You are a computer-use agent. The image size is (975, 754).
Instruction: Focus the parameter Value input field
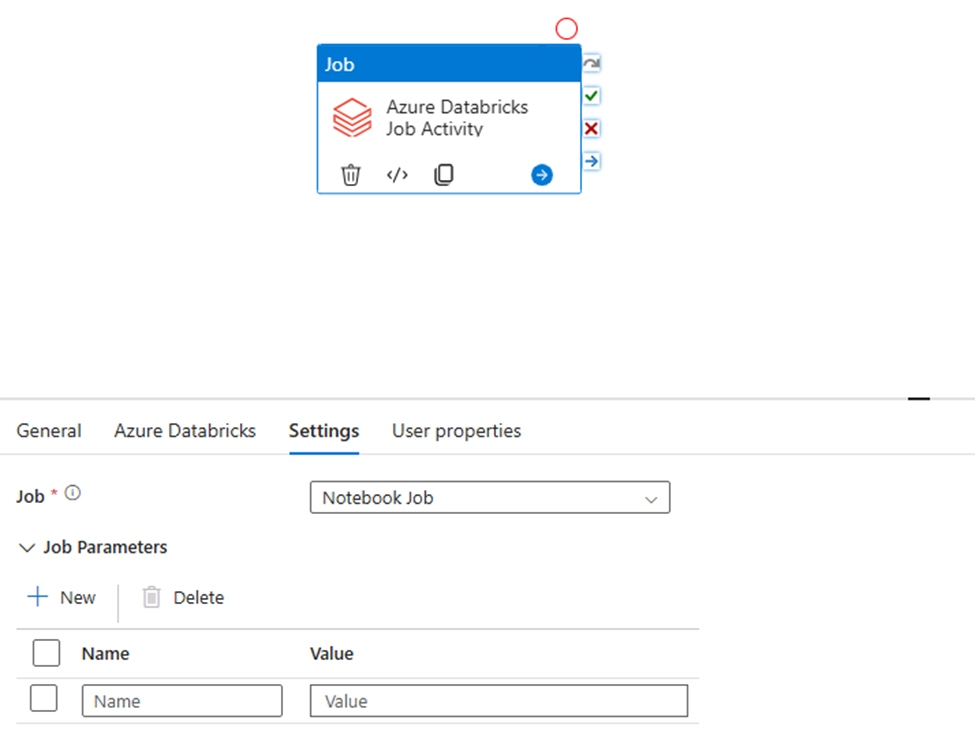(499, 701)
